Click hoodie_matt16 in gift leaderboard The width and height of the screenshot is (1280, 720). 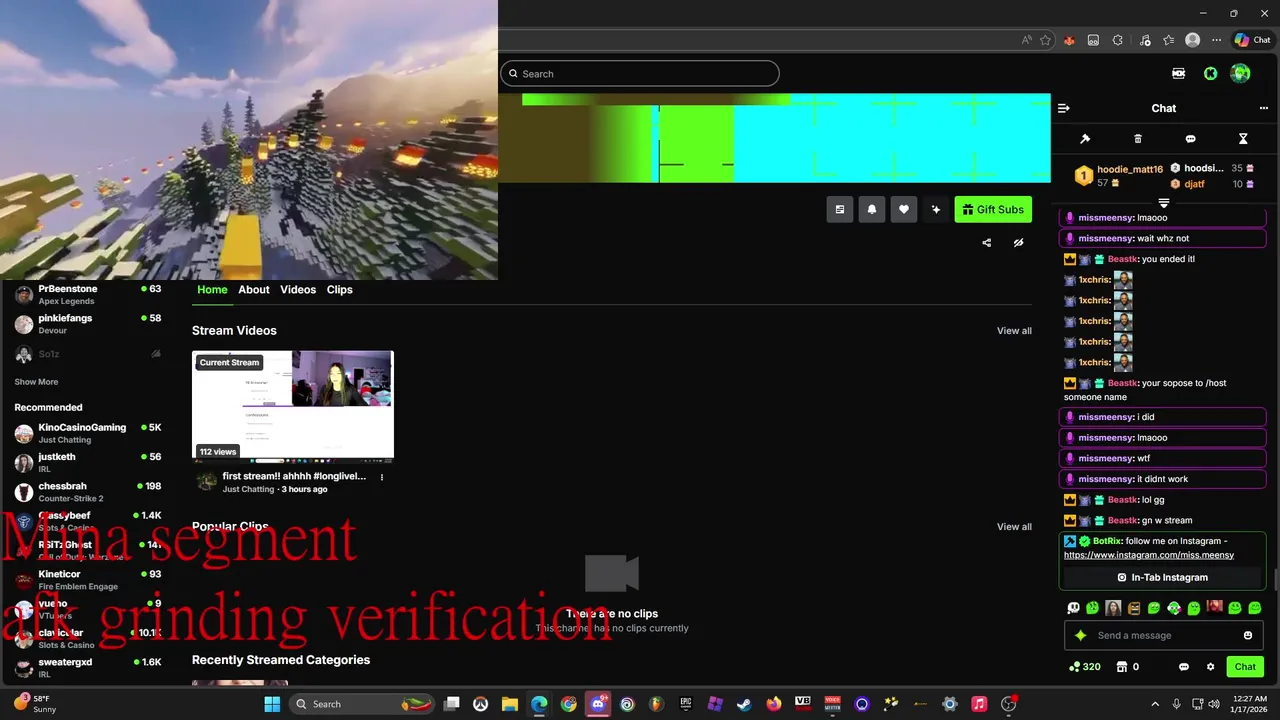pos(1130,169)
